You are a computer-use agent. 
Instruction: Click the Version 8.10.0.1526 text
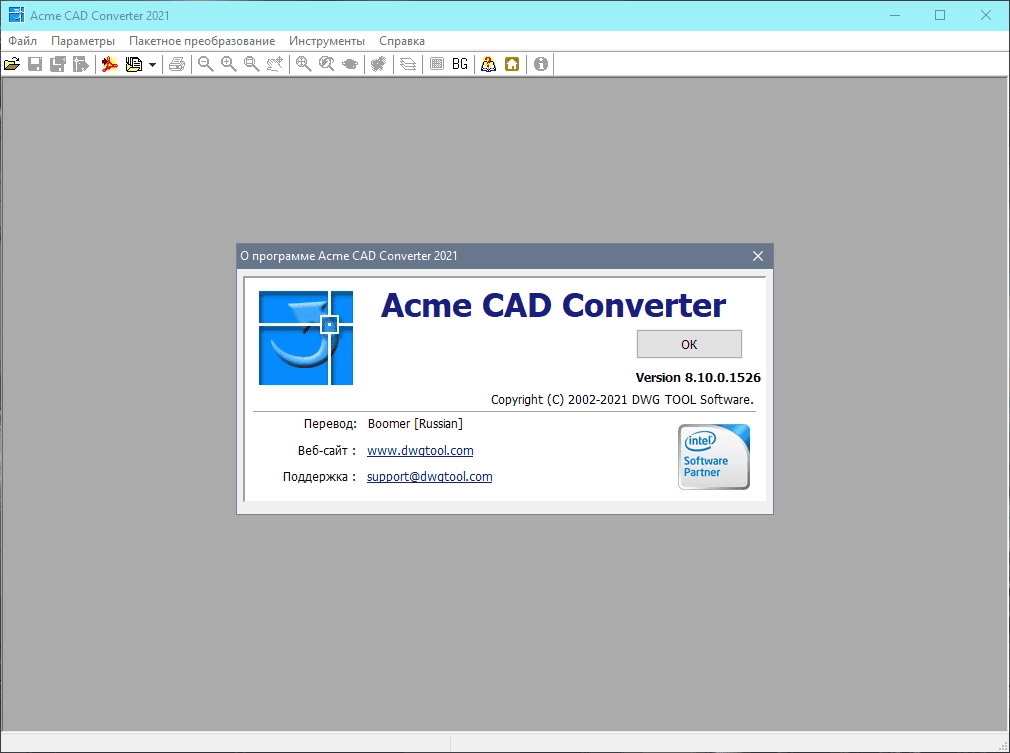click(x=698, y=377)
